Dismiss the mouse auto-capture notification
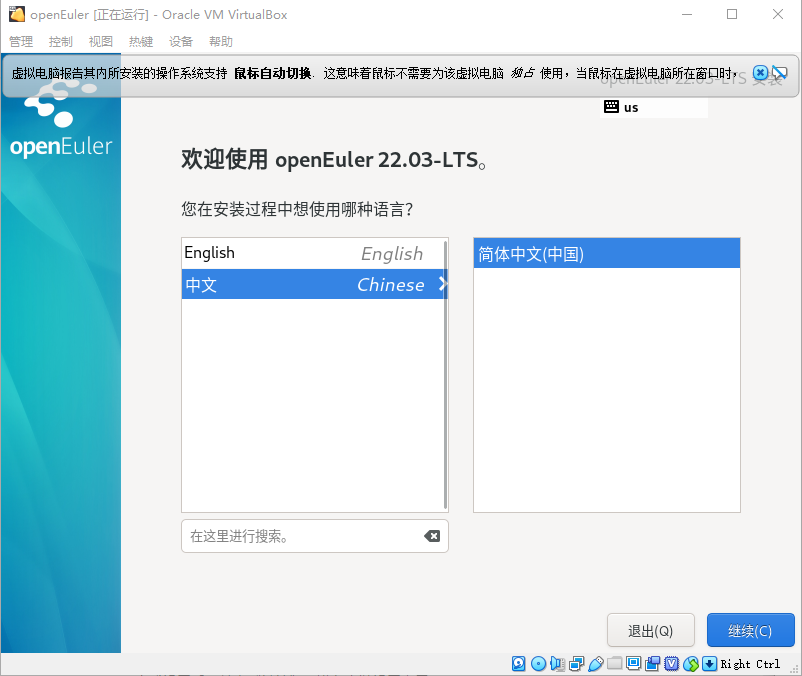This screenshot has width=802, height=676. 760,72
